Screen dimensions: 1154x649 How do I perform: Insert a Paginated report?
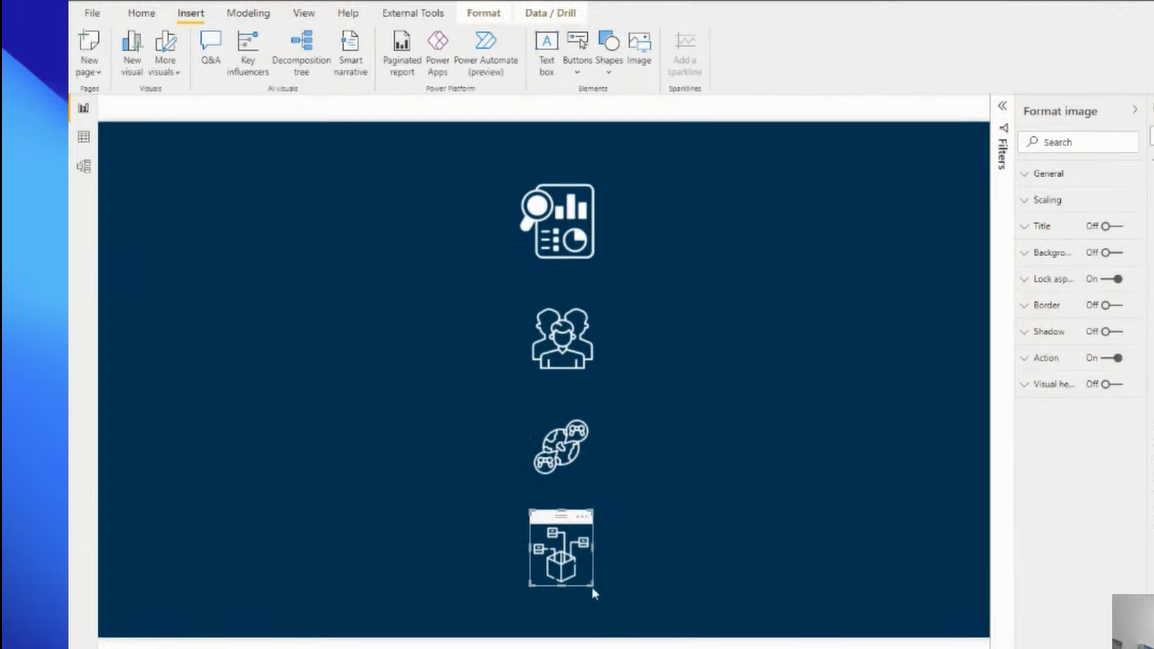click(402, 53)
